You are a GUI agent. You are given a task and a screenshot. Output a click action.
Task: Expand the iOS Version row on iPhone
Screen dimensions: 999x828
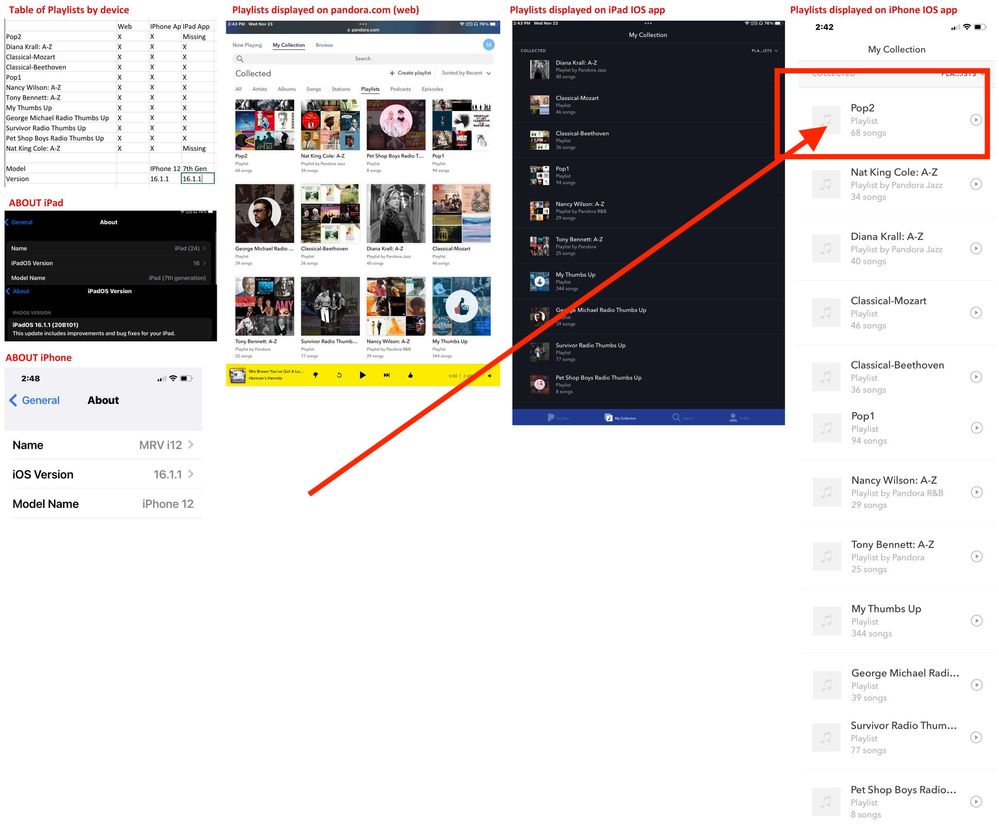pos(191,474)
